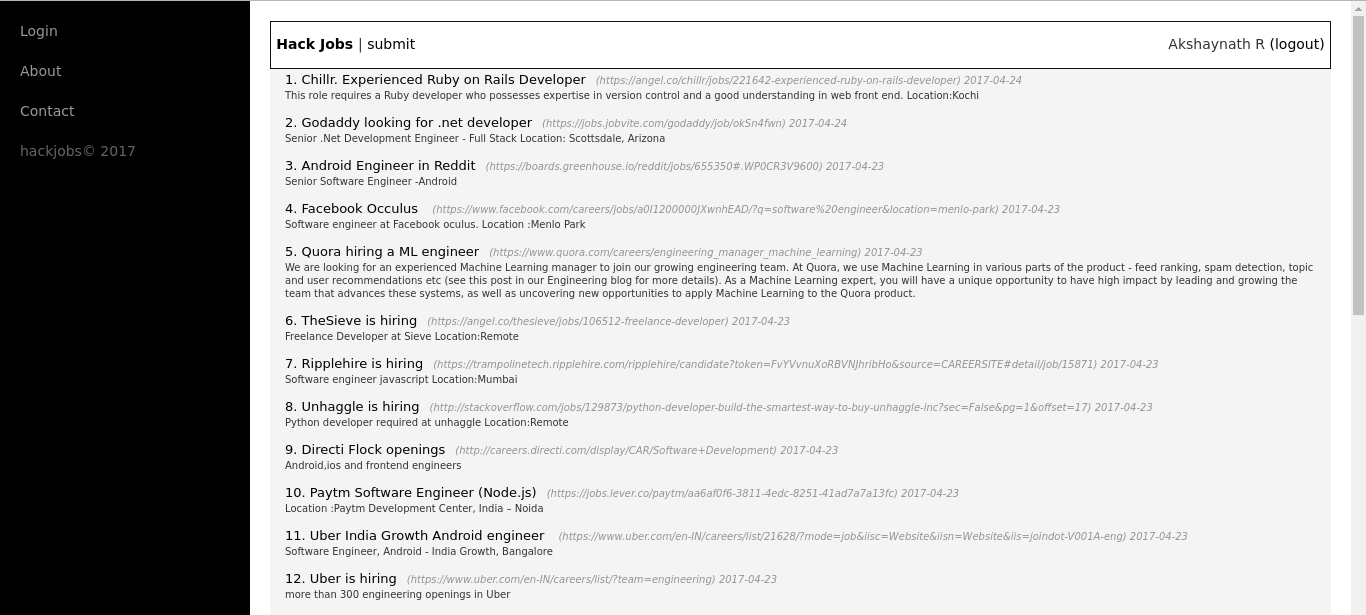
Task: Click Paytm Development Center, India – Noida text
Action: [414, 509]
